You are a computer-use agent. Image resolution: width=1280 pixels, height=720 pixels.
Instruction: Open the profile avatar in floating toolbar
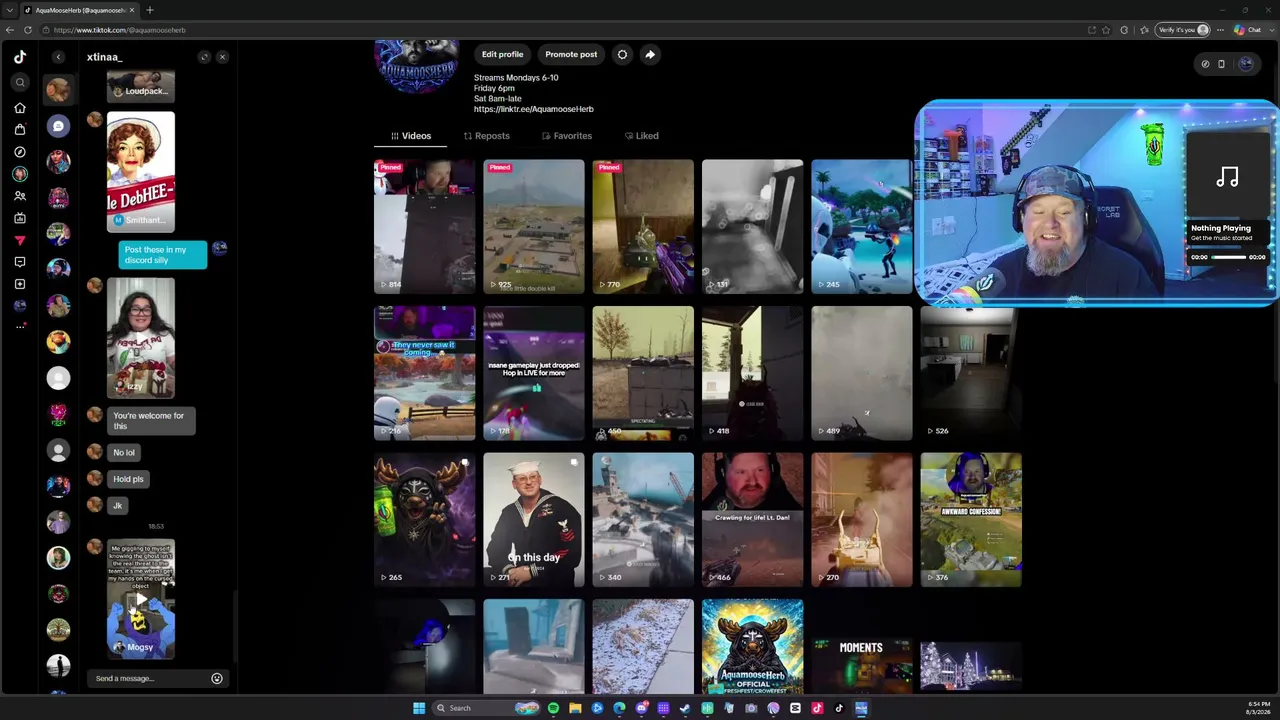point(1245,64)
